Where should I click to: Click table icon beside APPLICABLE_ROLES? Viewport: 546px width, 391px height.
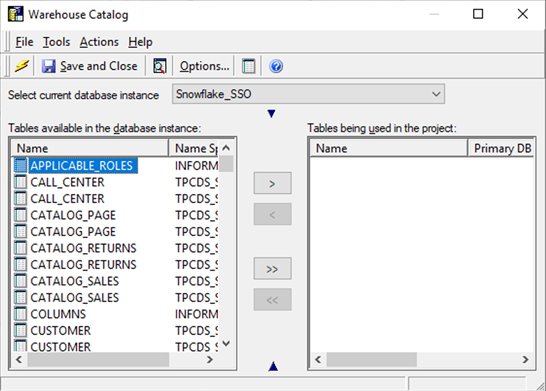[21, 165]
